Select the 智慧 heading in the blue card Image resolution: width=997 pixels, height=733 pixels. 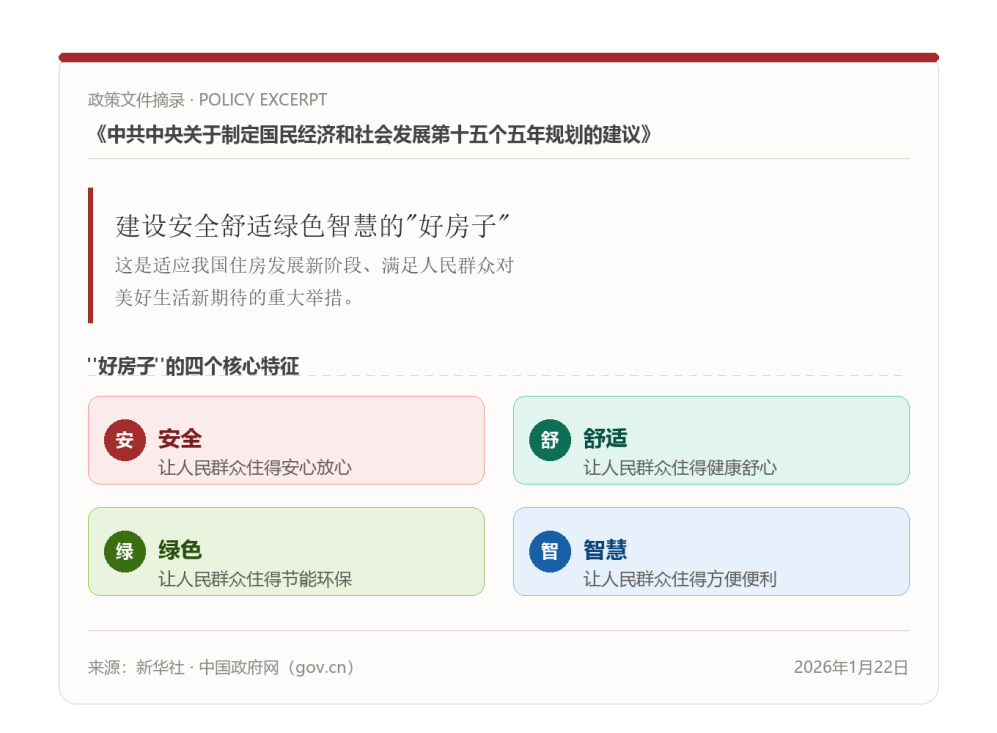click(x=605, y=549)
